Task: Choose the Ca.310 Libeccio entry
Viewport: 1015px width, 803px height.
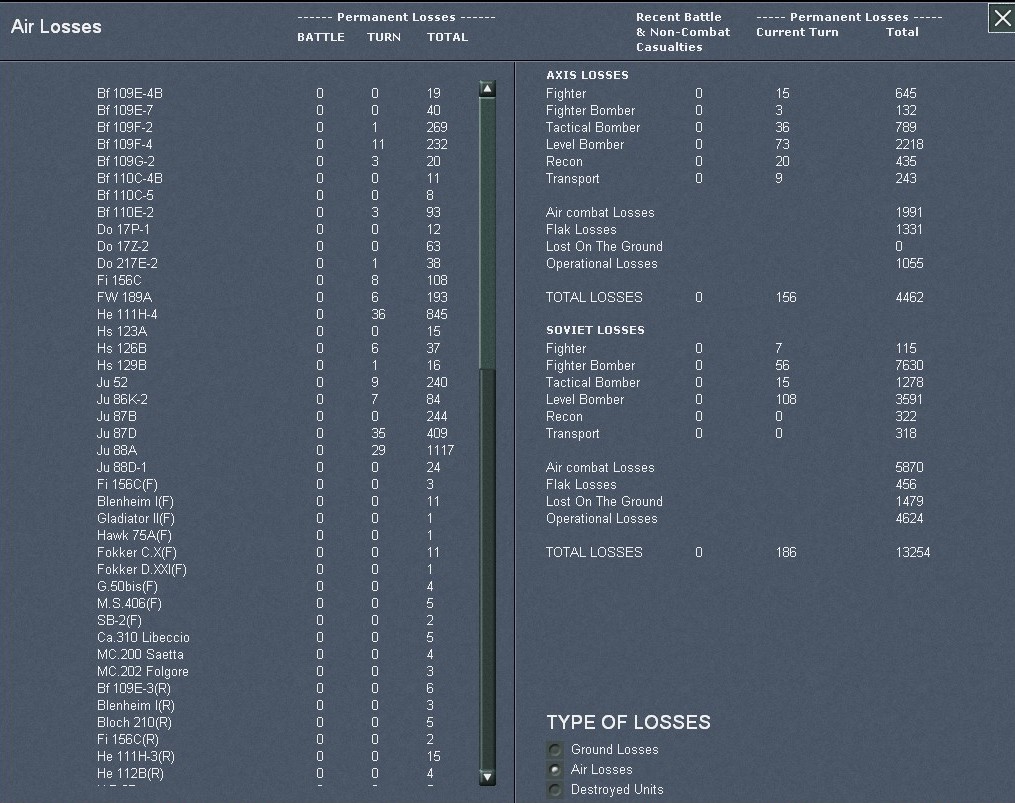Action: tap(143, 638)
